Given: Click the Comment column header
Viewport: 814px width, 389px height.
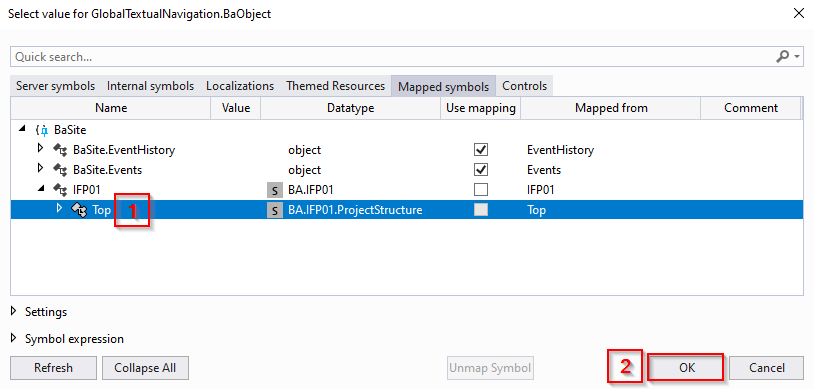Looking at the screenshot, I should coord(751,108).
